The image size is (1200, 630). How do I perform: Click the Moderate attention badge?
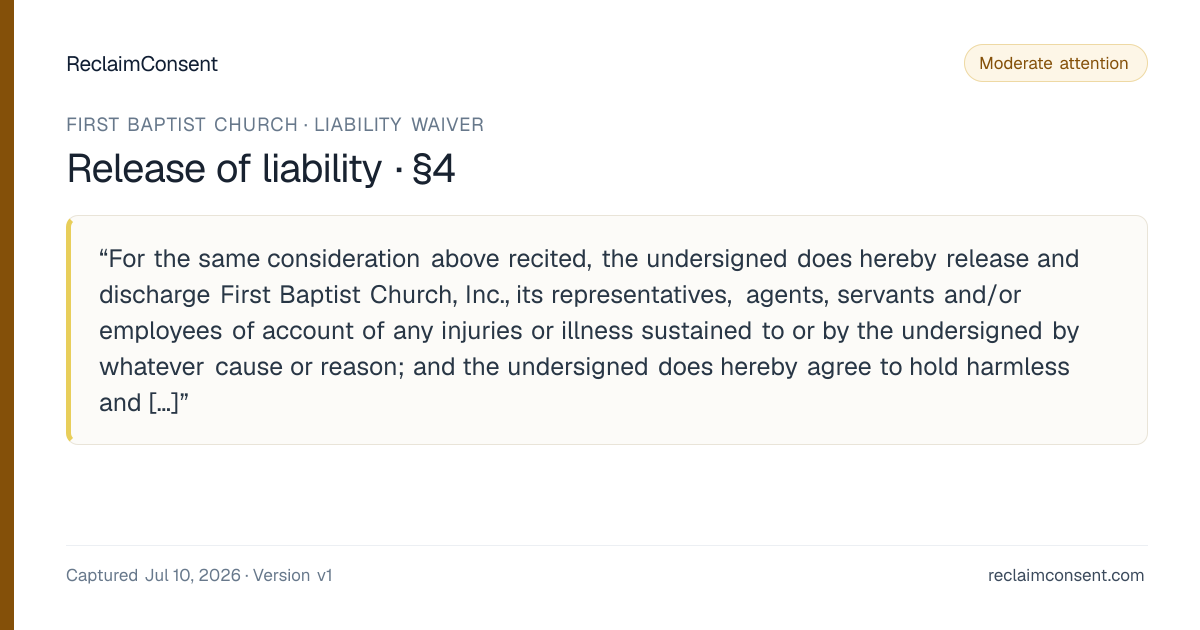(x=1055, y=63)
